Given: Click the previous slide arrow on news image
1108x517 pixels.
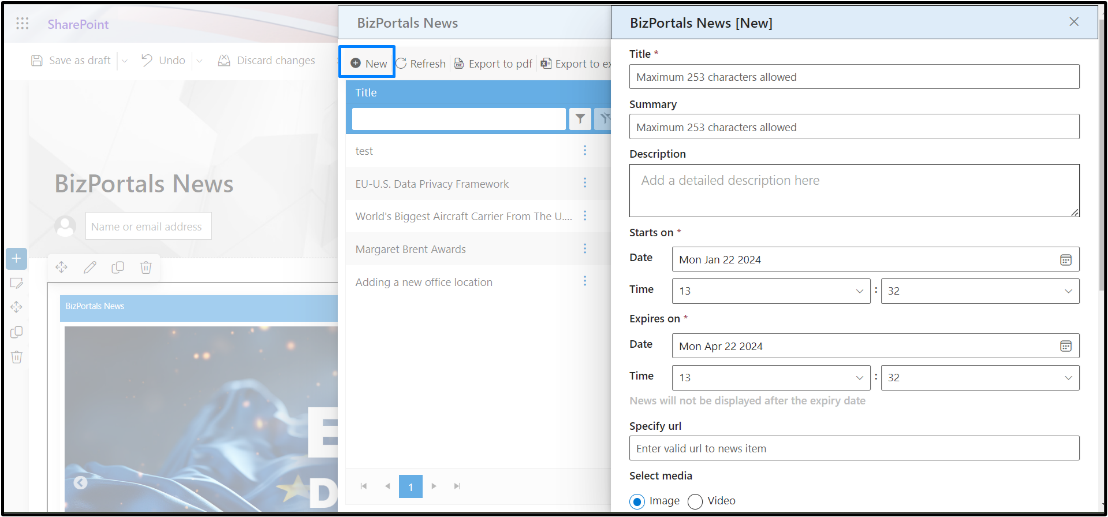Looking at the screenshot, I should tap(81, 483).
